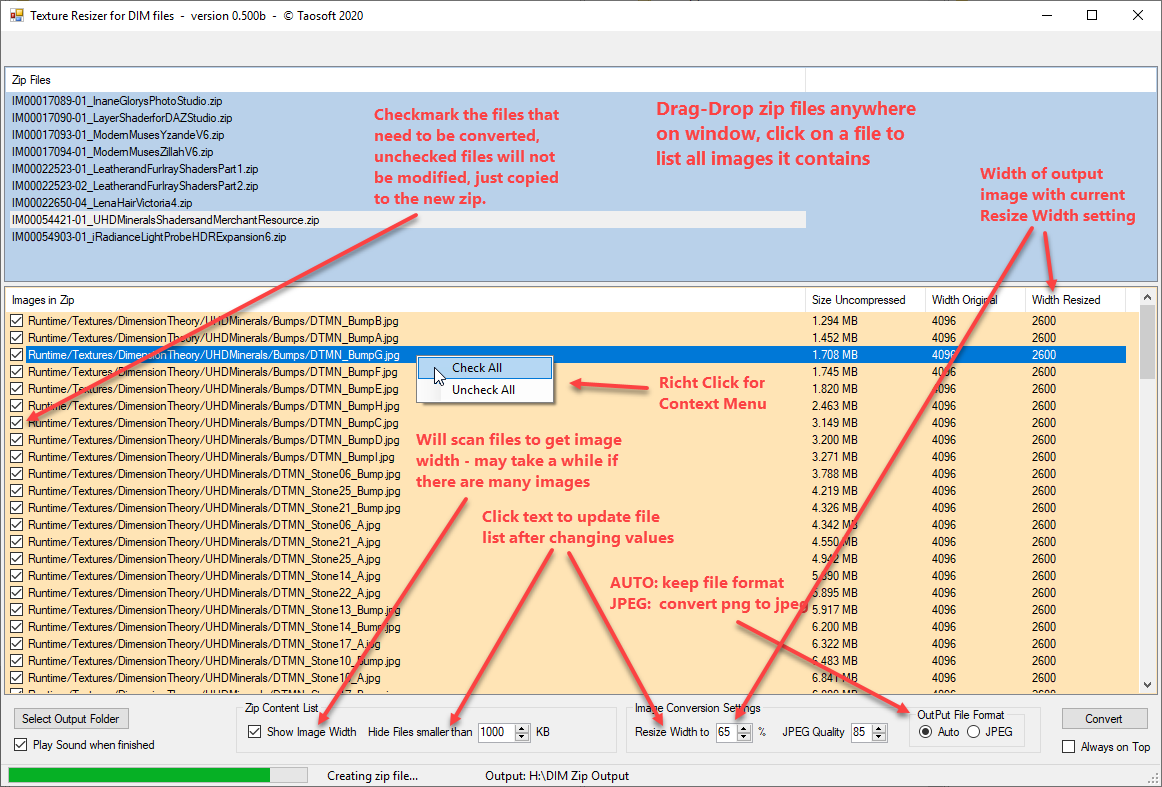This screenshot has height=787, width=1162.
Task: Click Select Output Folder button
Action: click(70, 719)
